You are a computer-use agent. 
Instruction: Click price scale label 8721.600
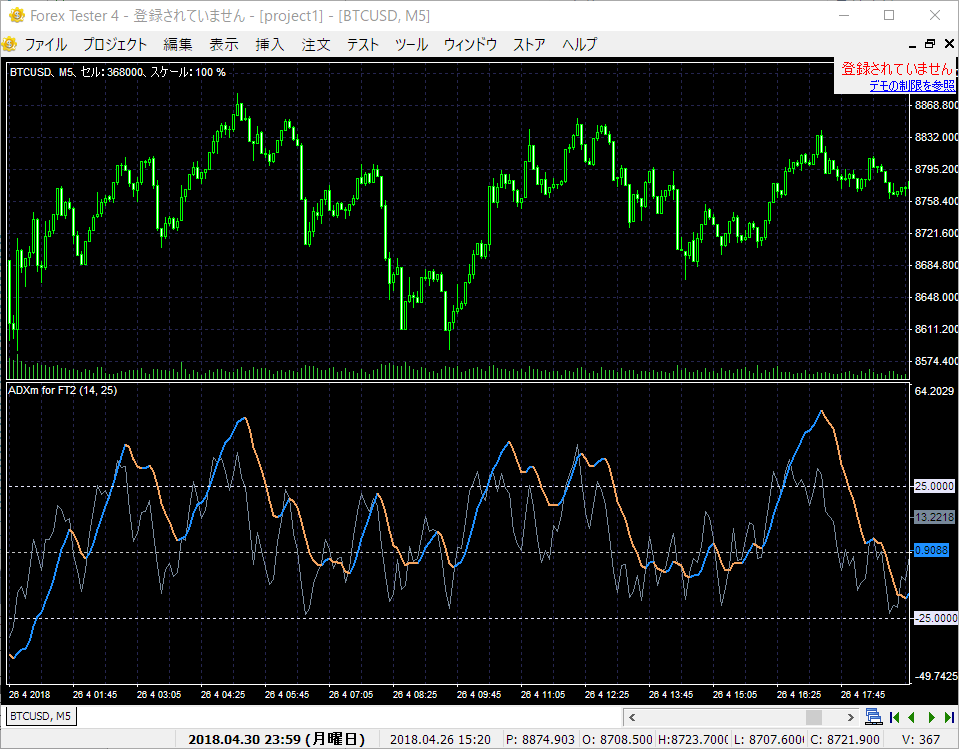[x=936, y=233]
